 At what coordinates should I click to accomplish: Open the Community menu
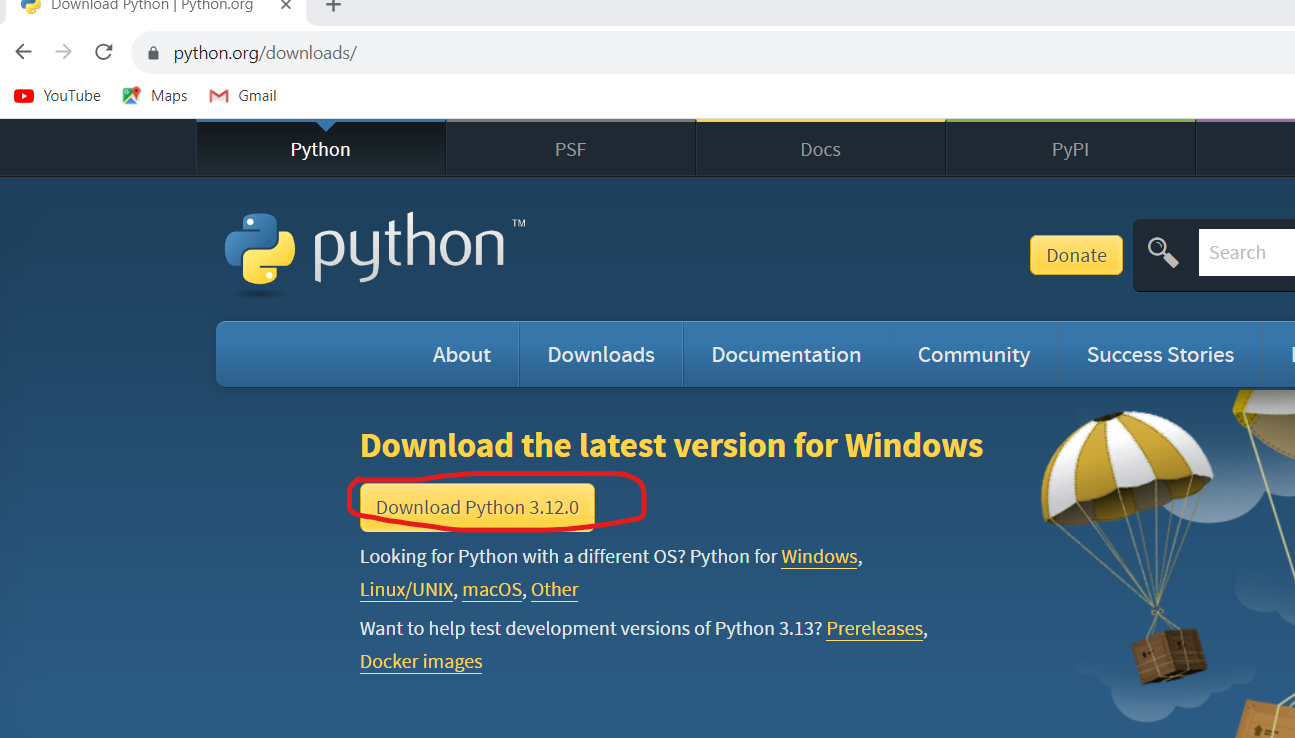coord(974,355)
